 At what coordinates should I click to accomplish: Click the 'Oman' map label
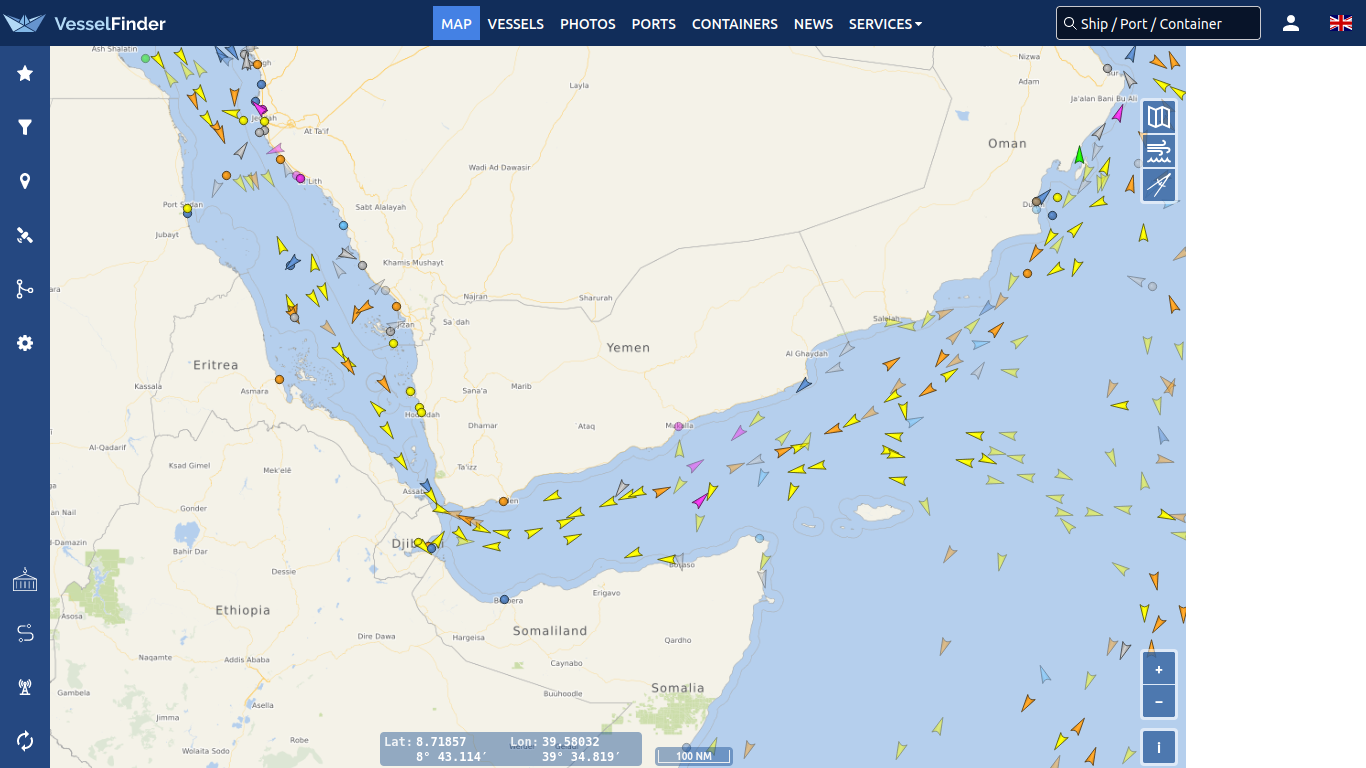coord(1007,143)
